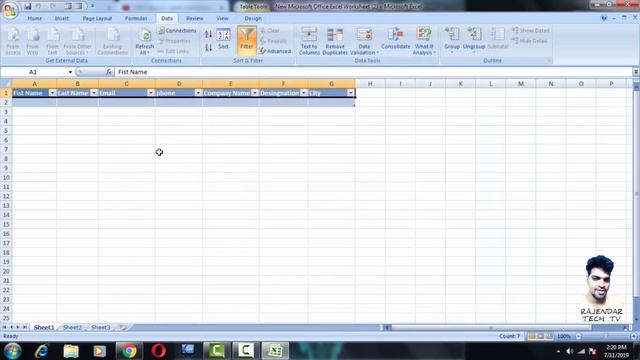
Task: Open Fist Name filter dropdown
Action: [52, 93]
